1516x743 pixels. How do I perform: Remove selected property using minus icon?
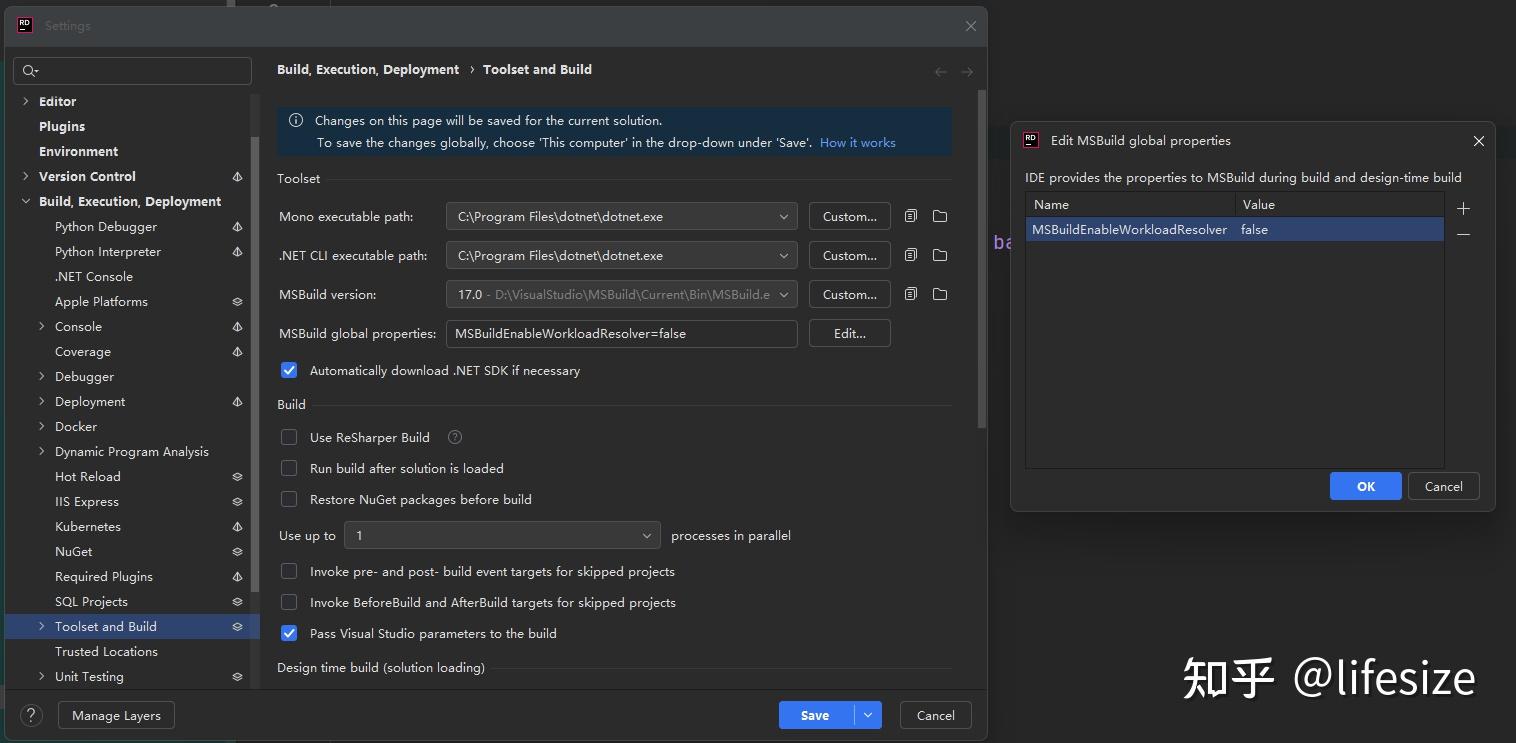click(1463, 234)
